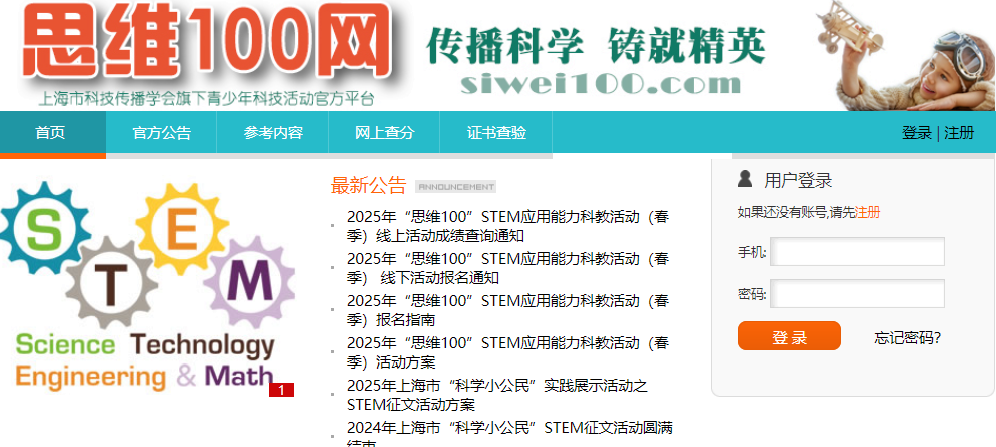Select slide indicator number 1
The width and height of the screenshot is (996, 447).
[x=281, y=390]
